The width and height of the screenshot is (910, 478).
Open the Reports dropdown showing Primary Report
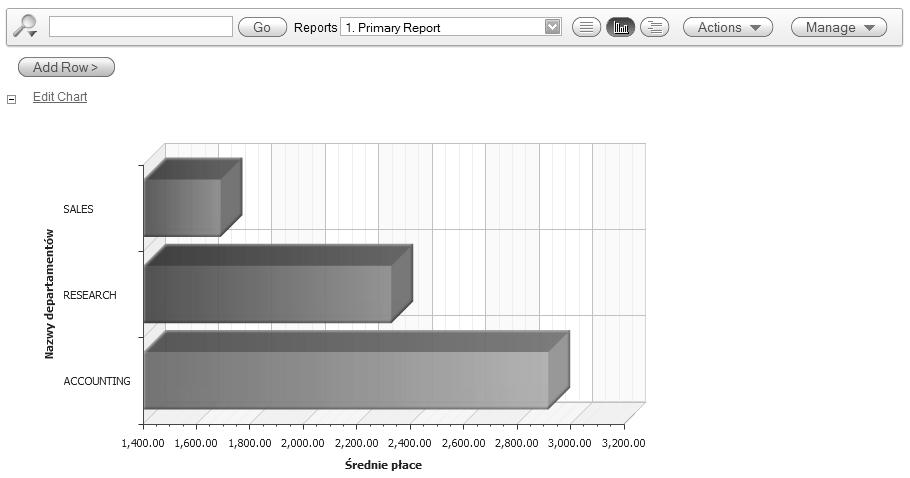point(452,27)
